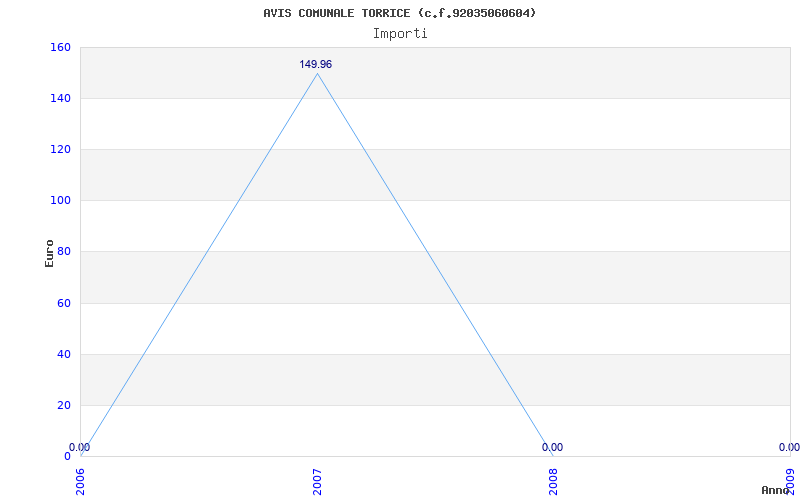Click the 100 y-axis tick label
The image size is (800, 500).
pyautogui.click(x=60, y=201)
